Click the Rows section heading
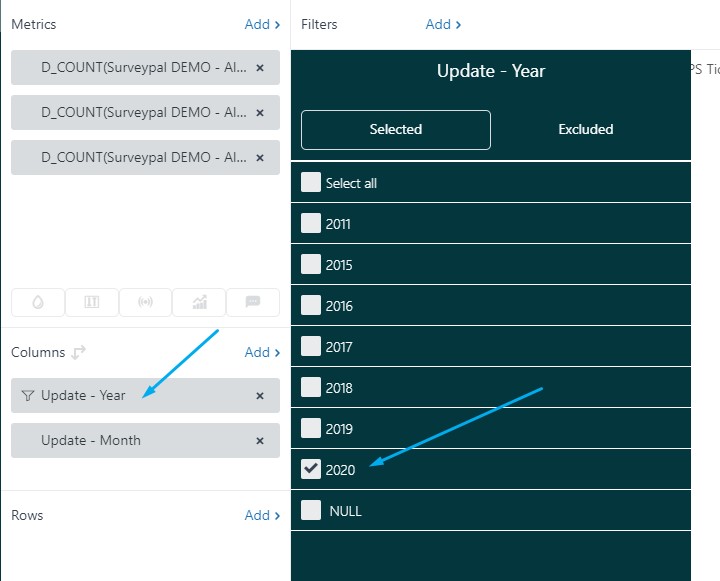Screen dimensions: 720x581 point(27,515)
